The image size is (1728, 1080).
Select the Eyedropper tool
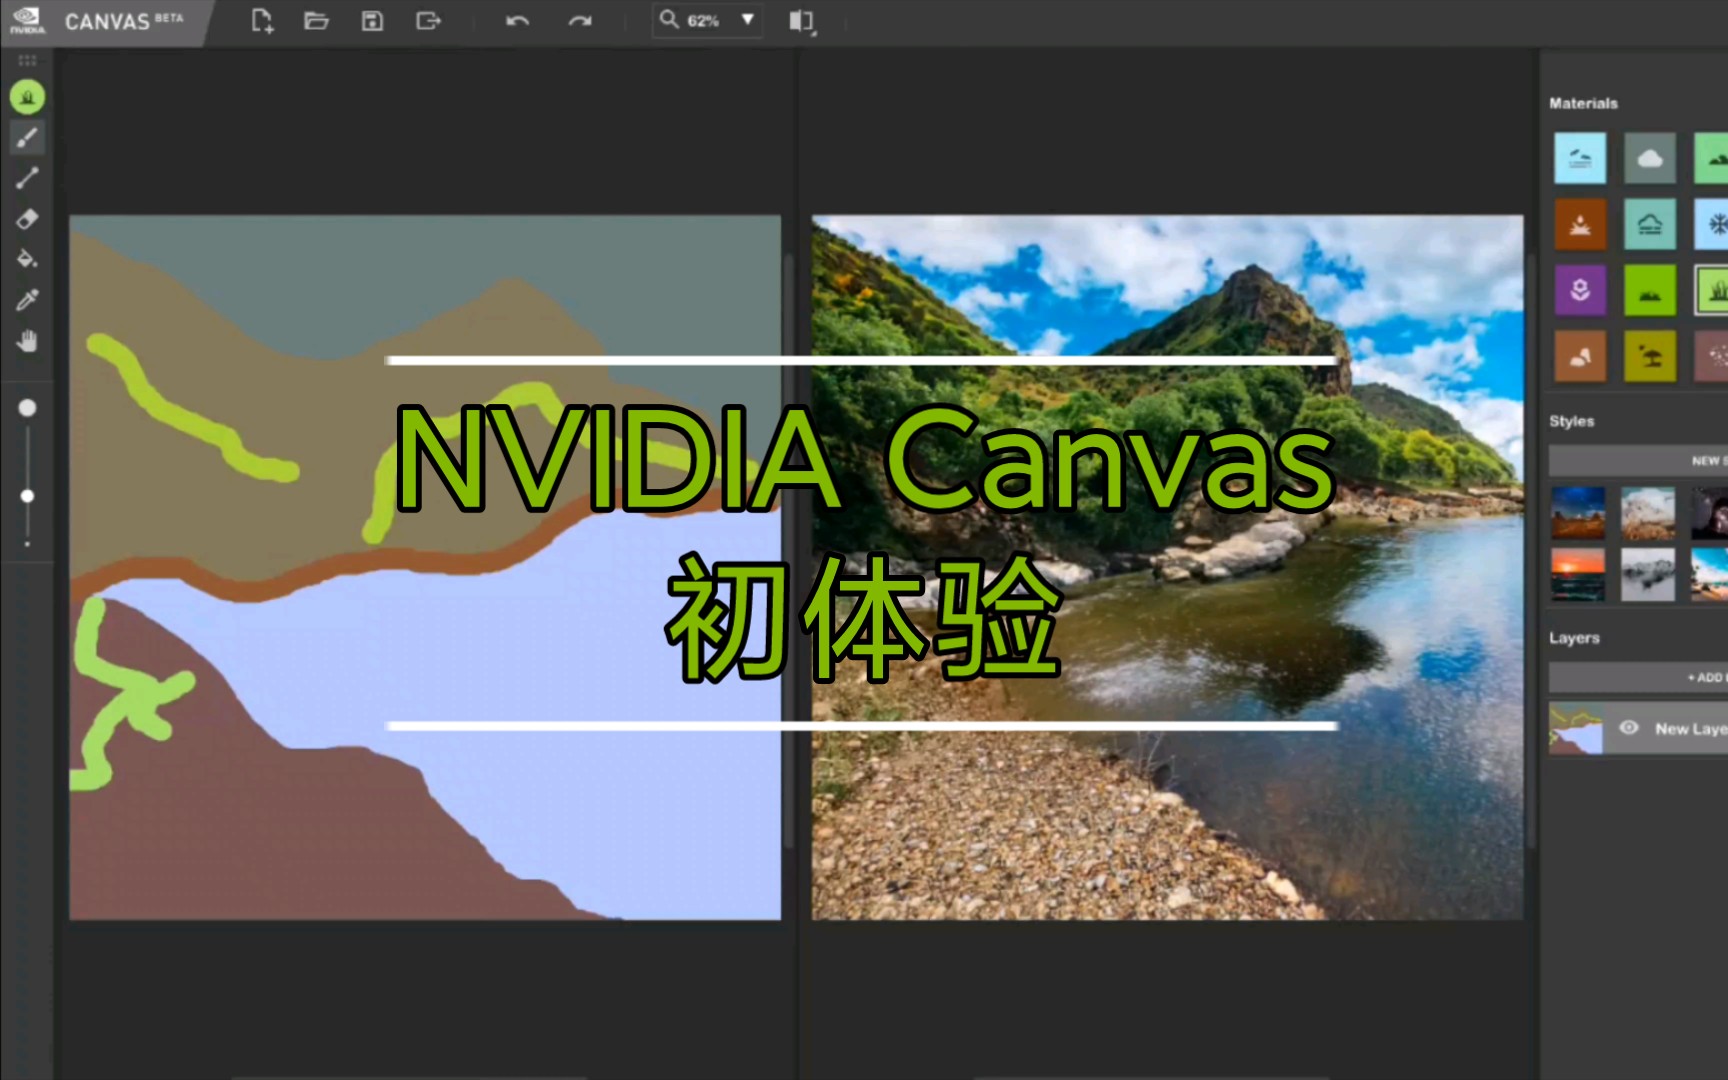point(27,300)
